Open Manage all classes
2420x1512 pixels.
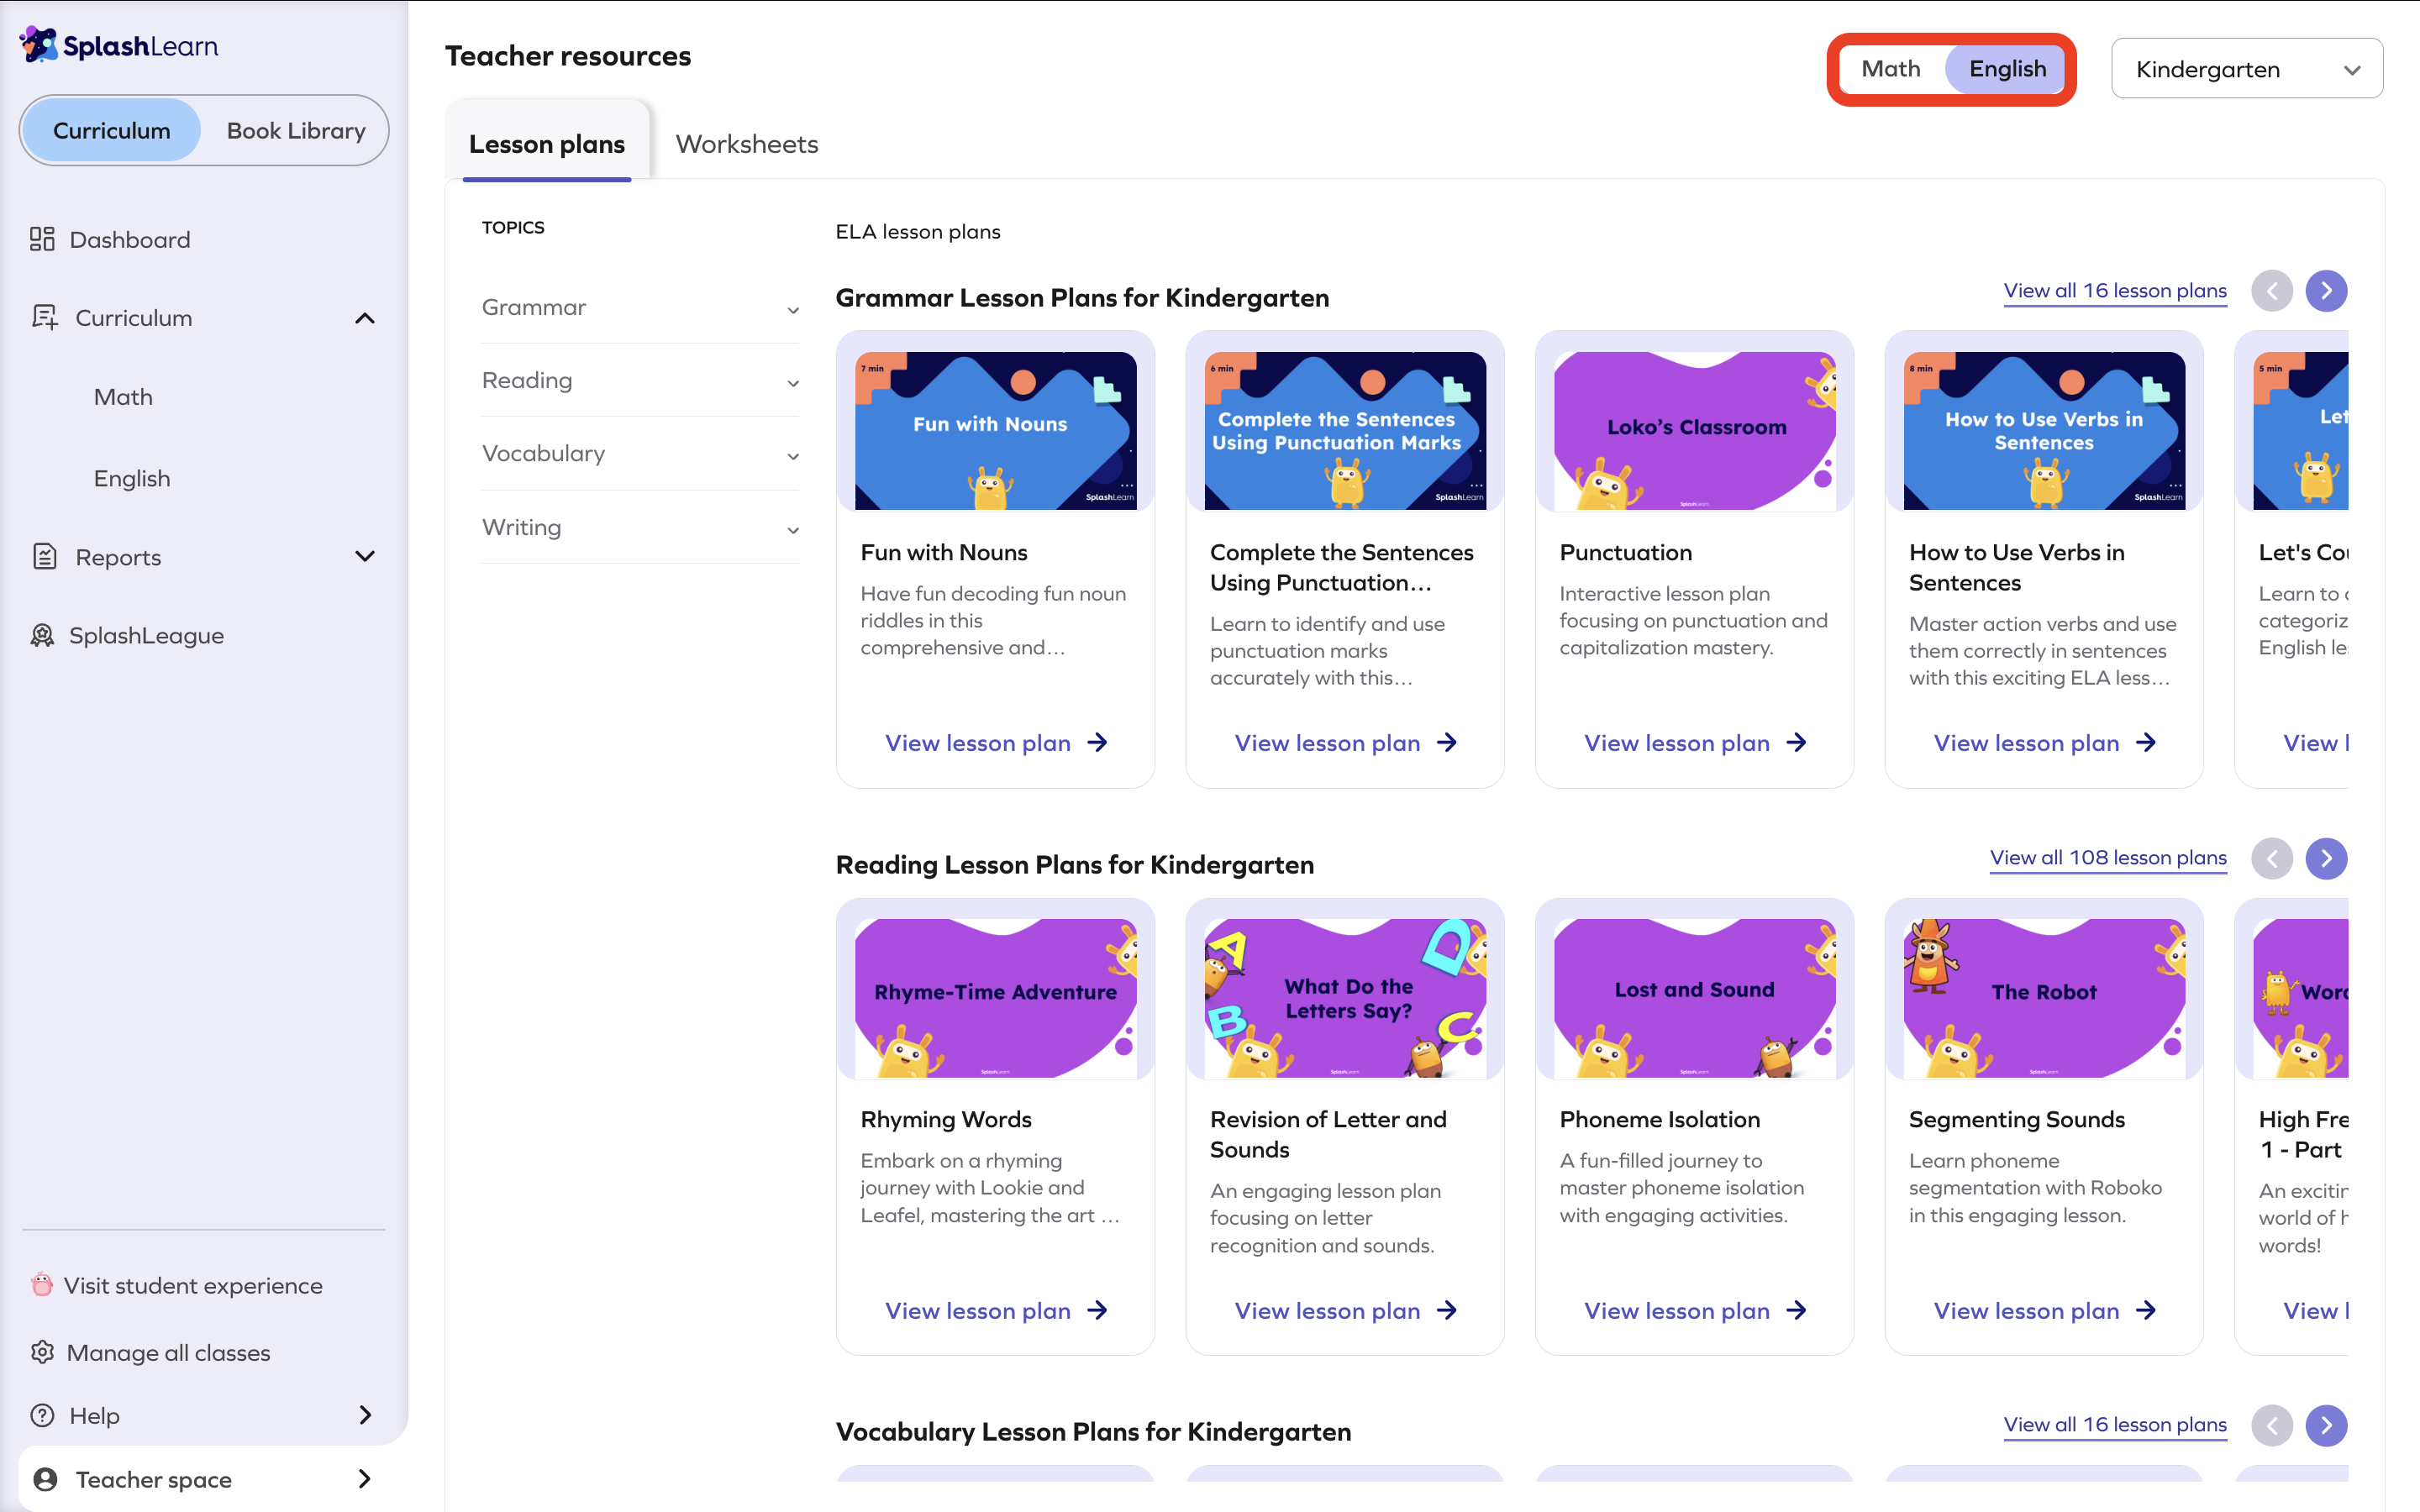(x=168, y=1353)
